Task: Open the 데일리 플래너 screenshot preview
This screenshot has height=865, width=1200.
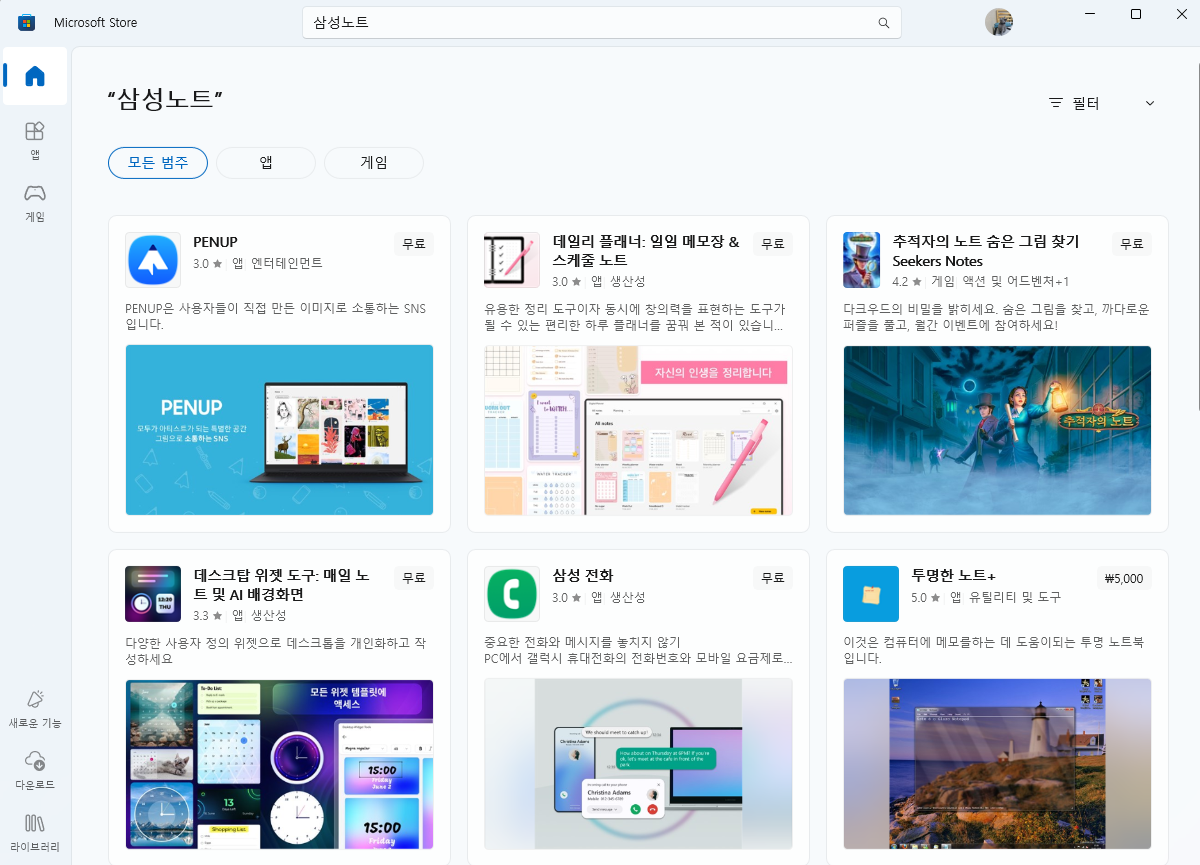Action: point(638,430)
